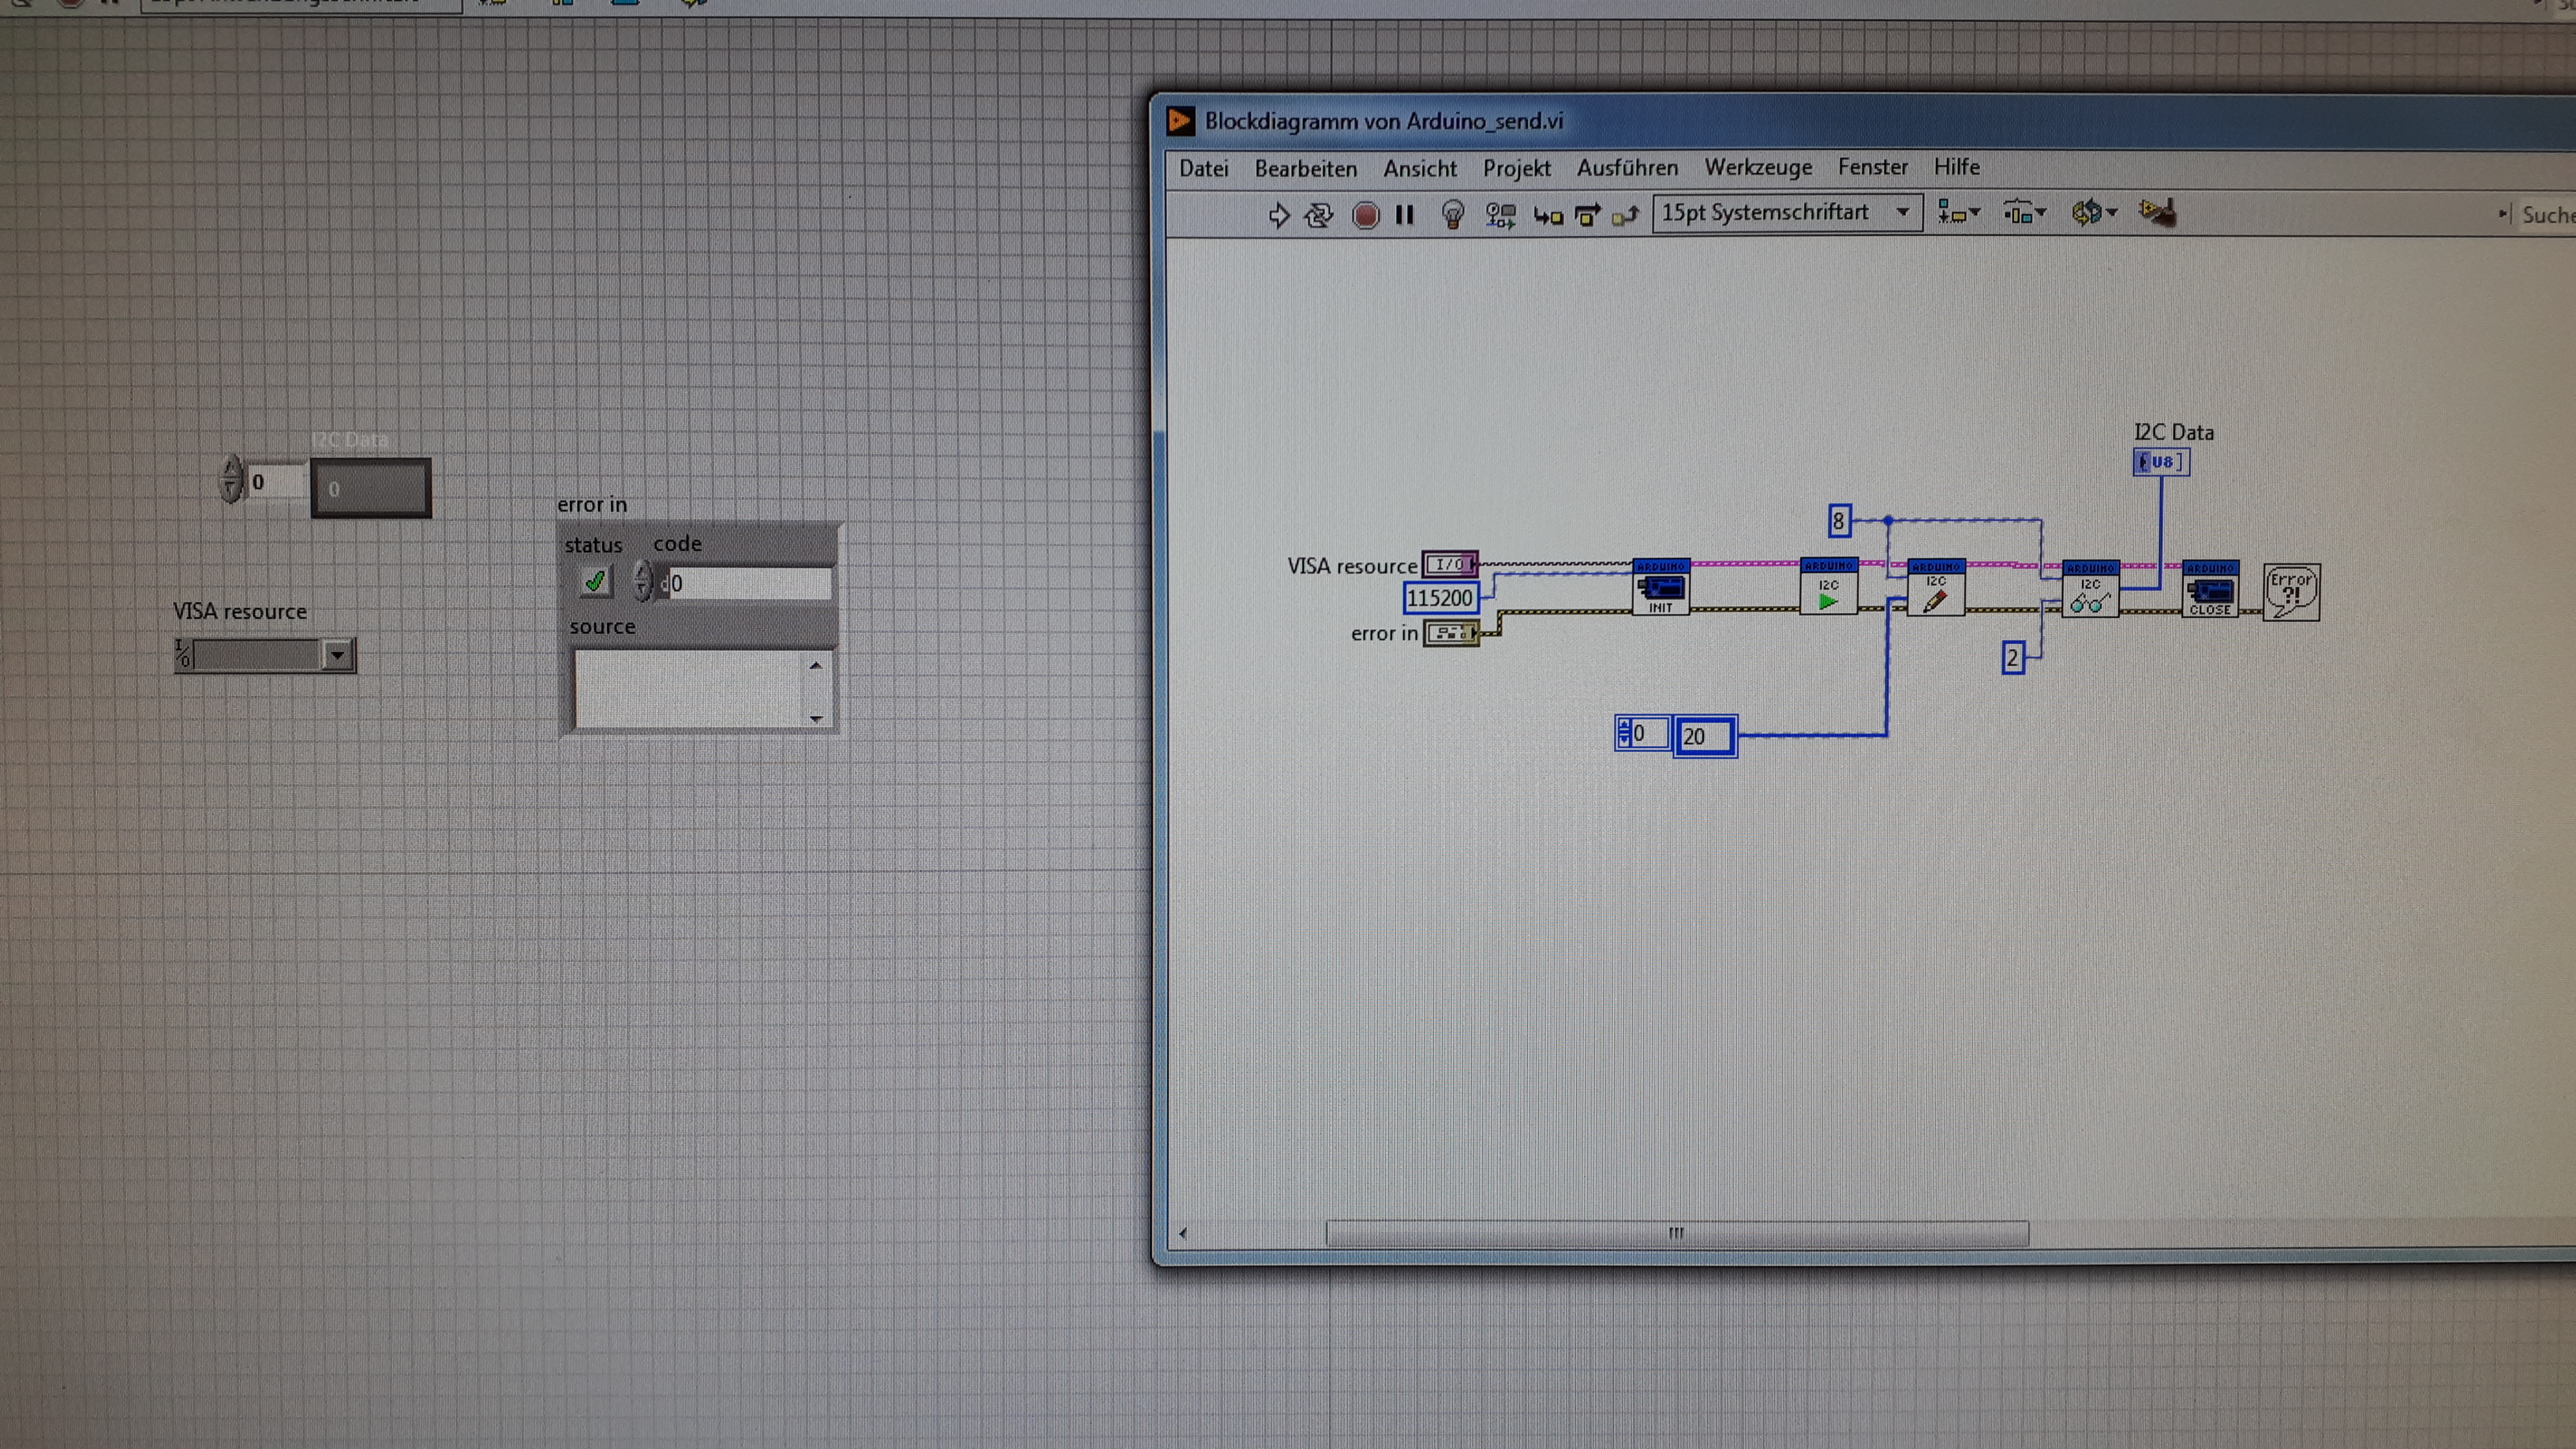This screenshot has height=1449, width=2576.
Task: Click the Step Into button
Action: coord(1548,215)
